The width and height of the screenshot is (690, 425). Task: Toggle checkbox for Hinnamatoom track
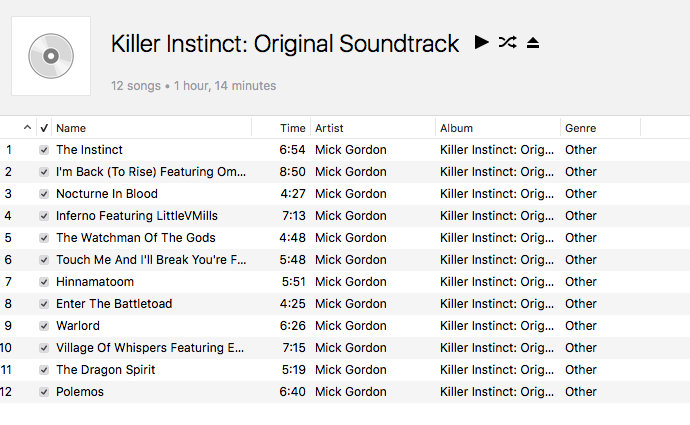pyautogui.click(x=44, y=282)
